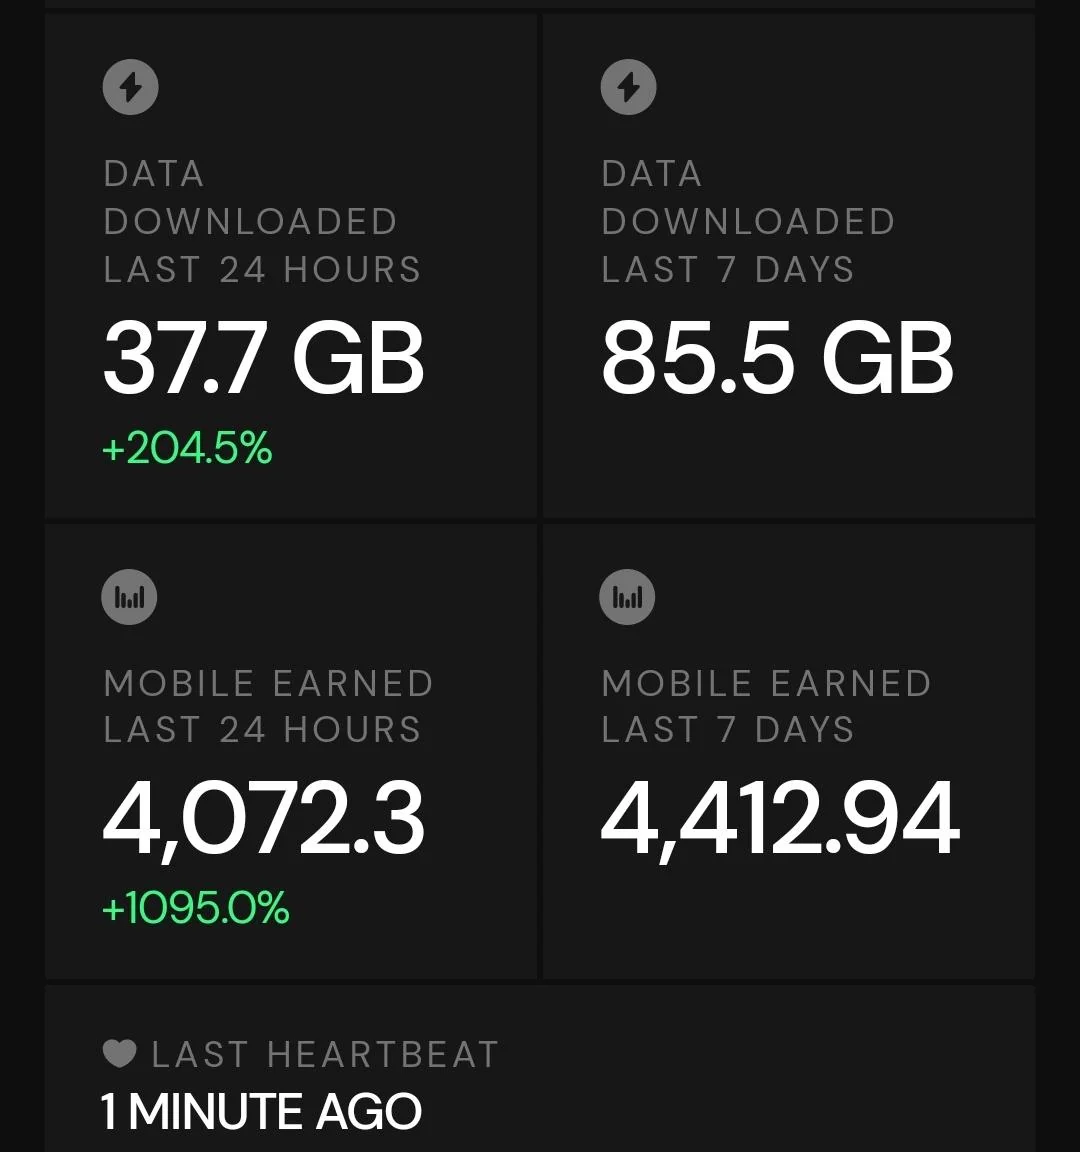
Task: Tap the heart icon beside Last Heartbeat
Action: (x=119, y=1053)
